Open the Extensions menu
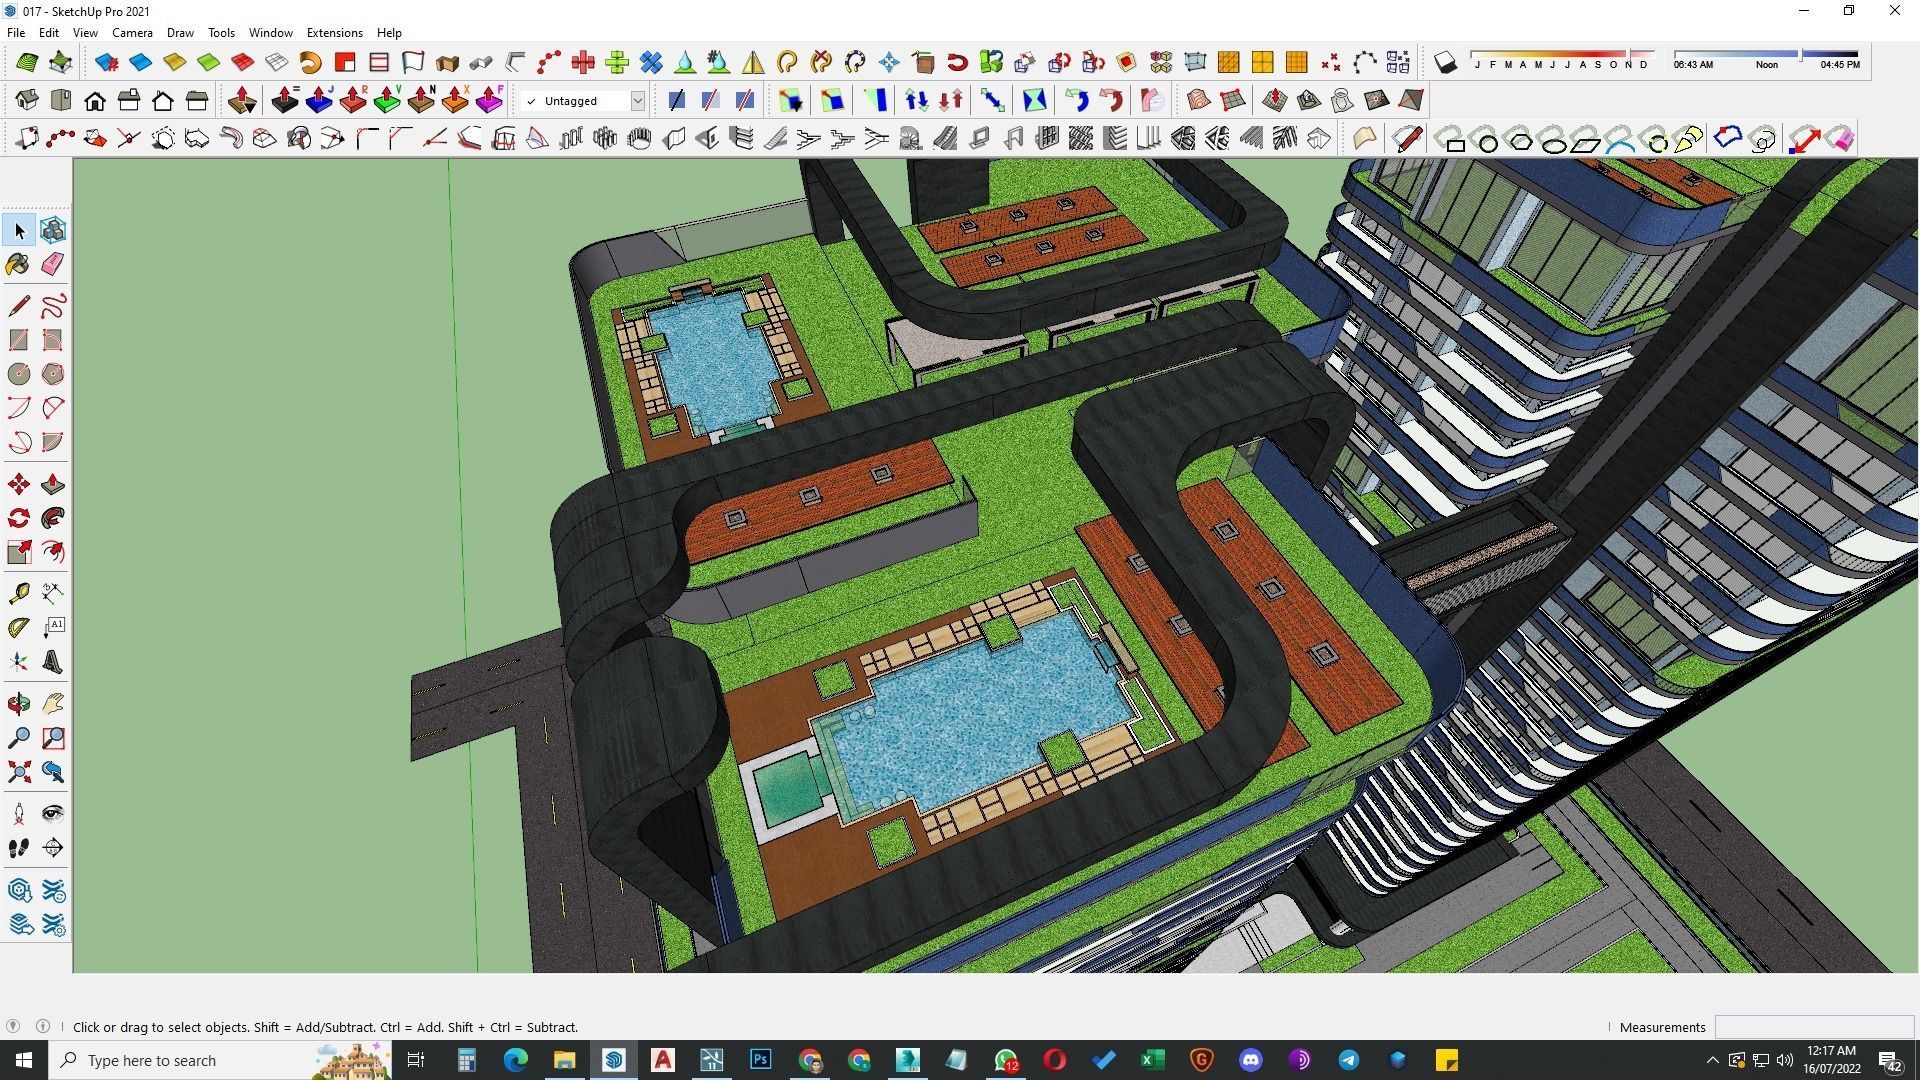The width and height of the screenshot is (1920, 1080). (x=334, y=33)
